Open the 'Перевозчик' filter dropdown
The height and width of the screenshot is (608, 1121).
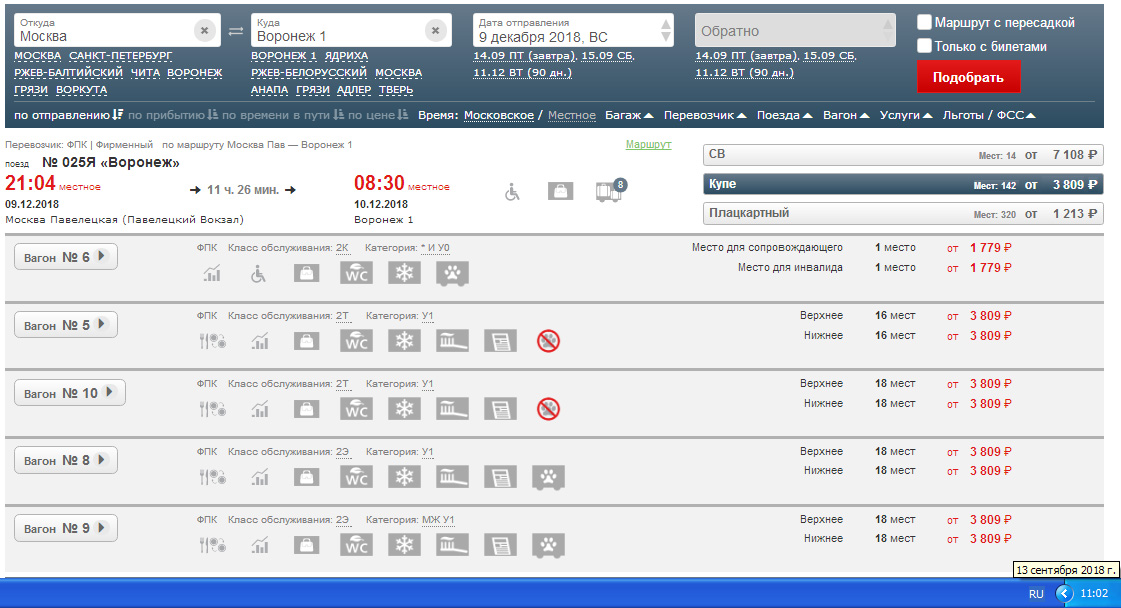[x=705, y=115]
